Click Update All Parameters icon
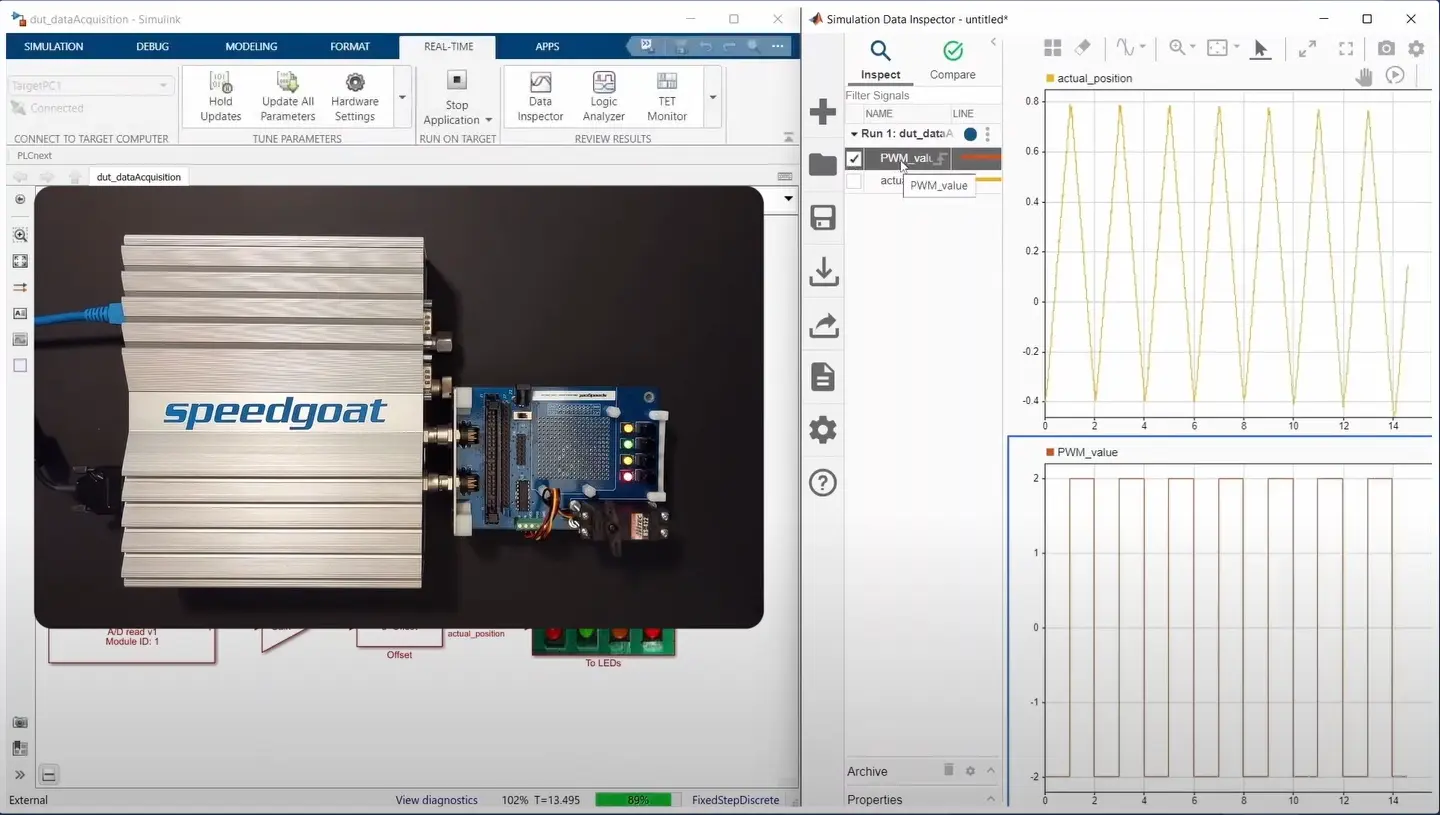This screenshot has height=815, width=1440. [x=288, y=82]
